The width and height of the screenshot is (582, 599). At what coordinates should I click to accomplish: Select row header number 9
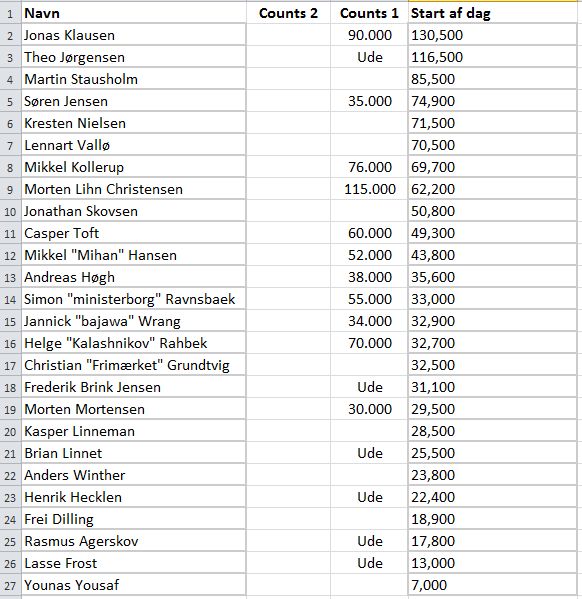point(10,189)
